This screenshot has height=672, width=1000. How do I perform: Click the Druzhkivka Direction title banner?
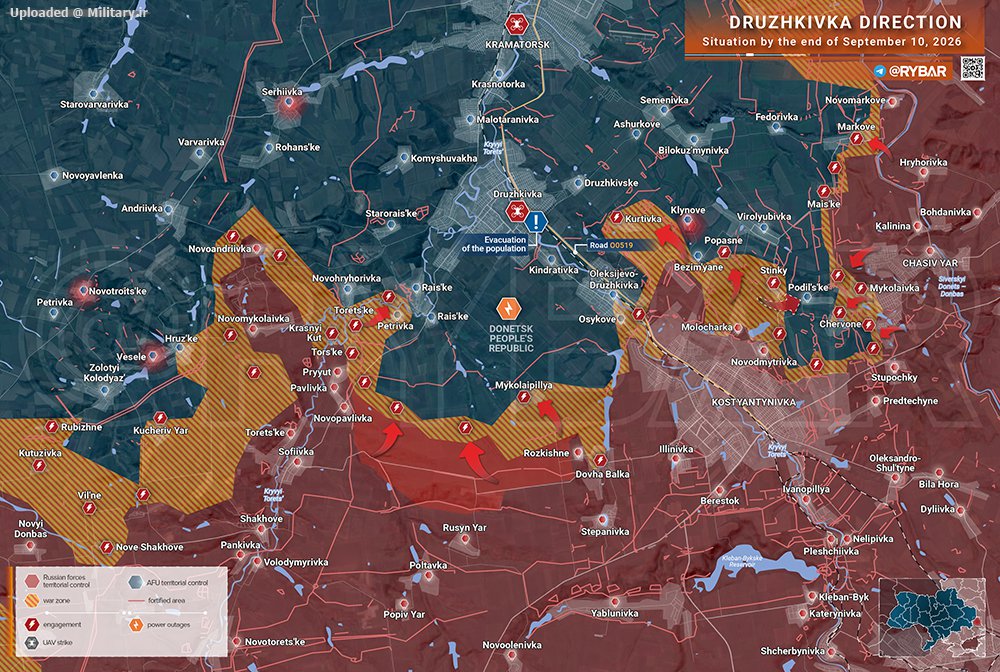click(x=827, y=32)
